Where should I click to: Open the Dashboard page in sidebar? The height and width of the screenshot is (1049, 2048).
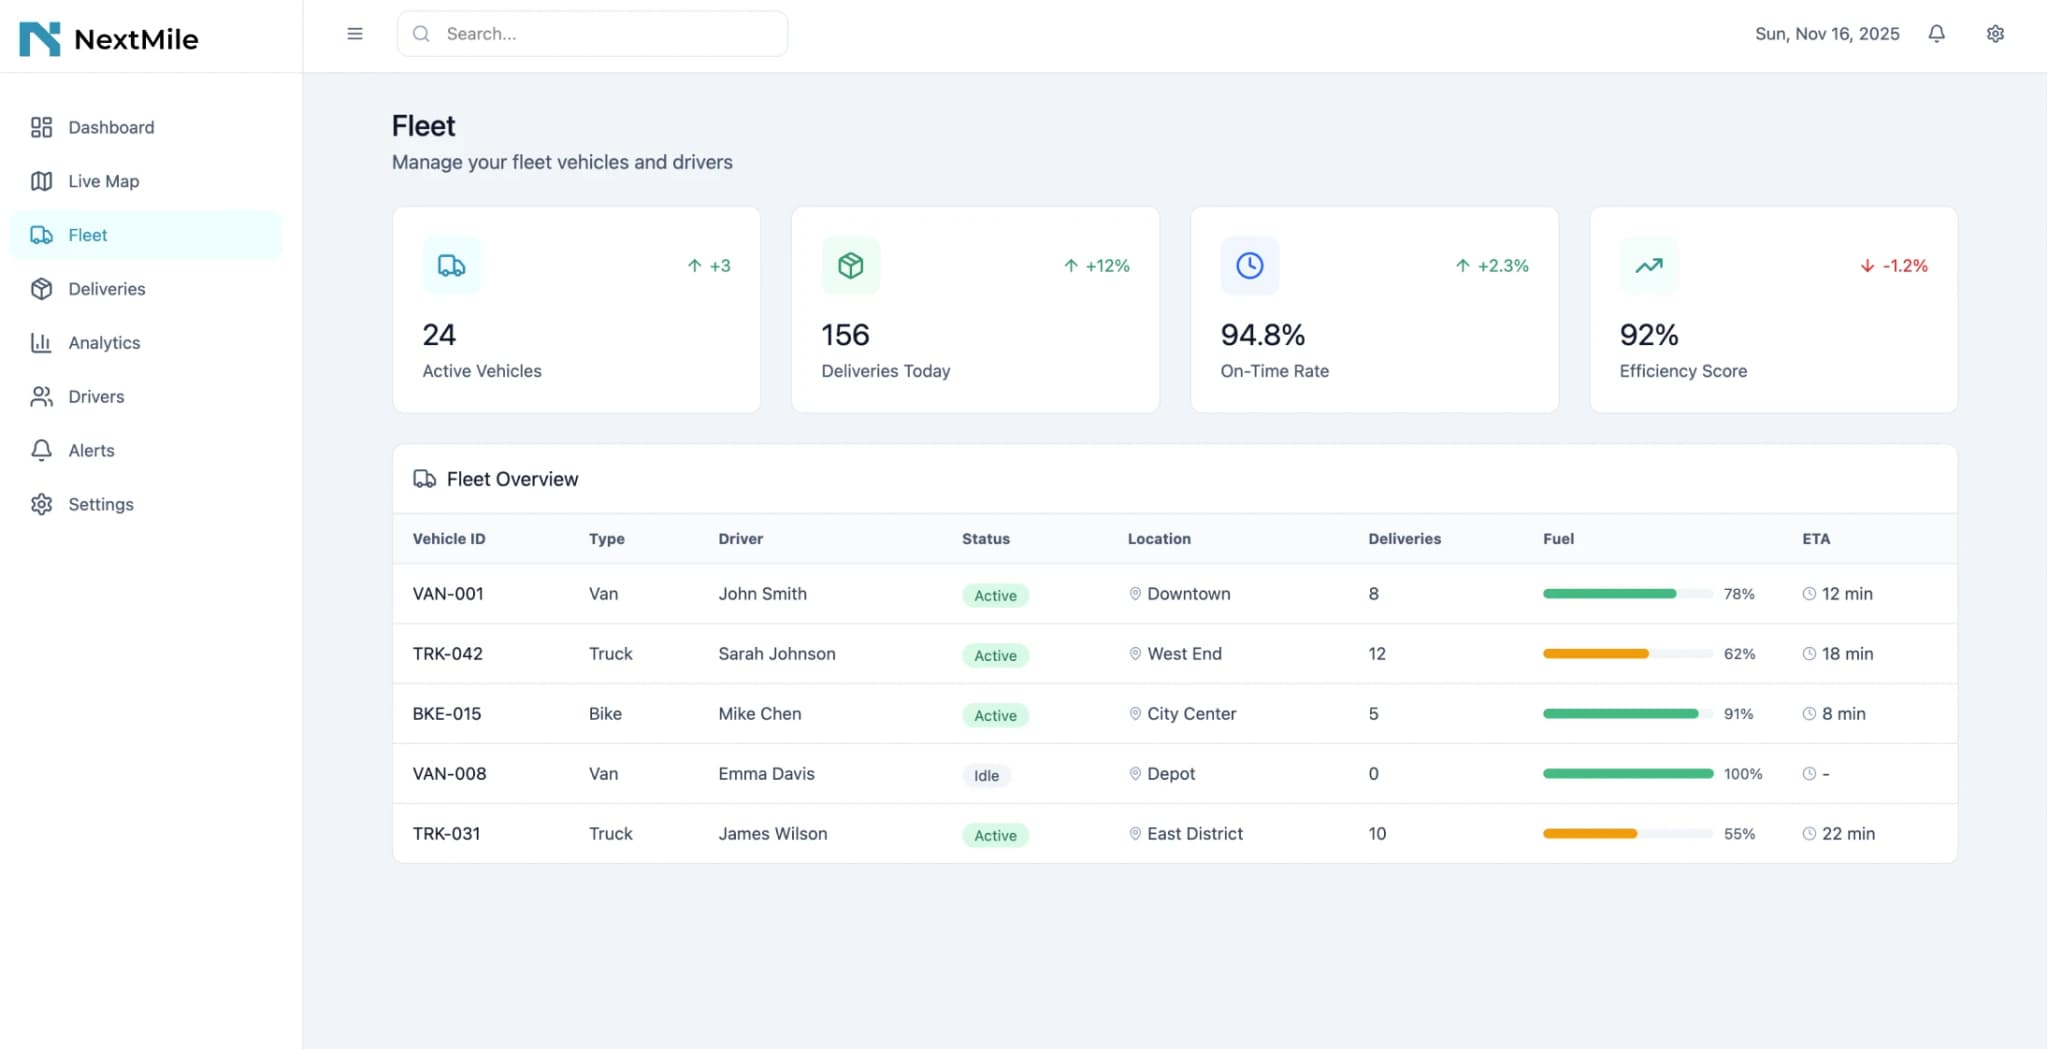pos(111,127)
